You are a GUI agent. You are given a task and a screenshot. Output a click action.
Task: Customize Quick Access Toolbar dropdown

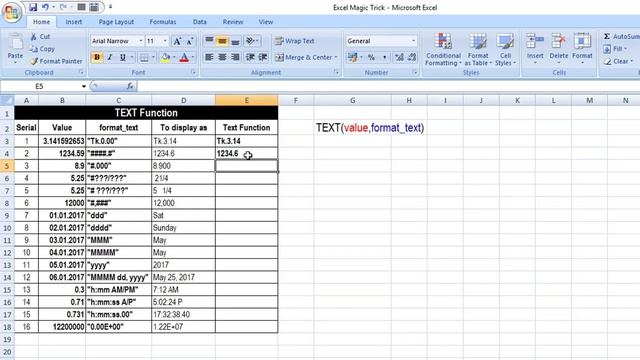[110, 7]
